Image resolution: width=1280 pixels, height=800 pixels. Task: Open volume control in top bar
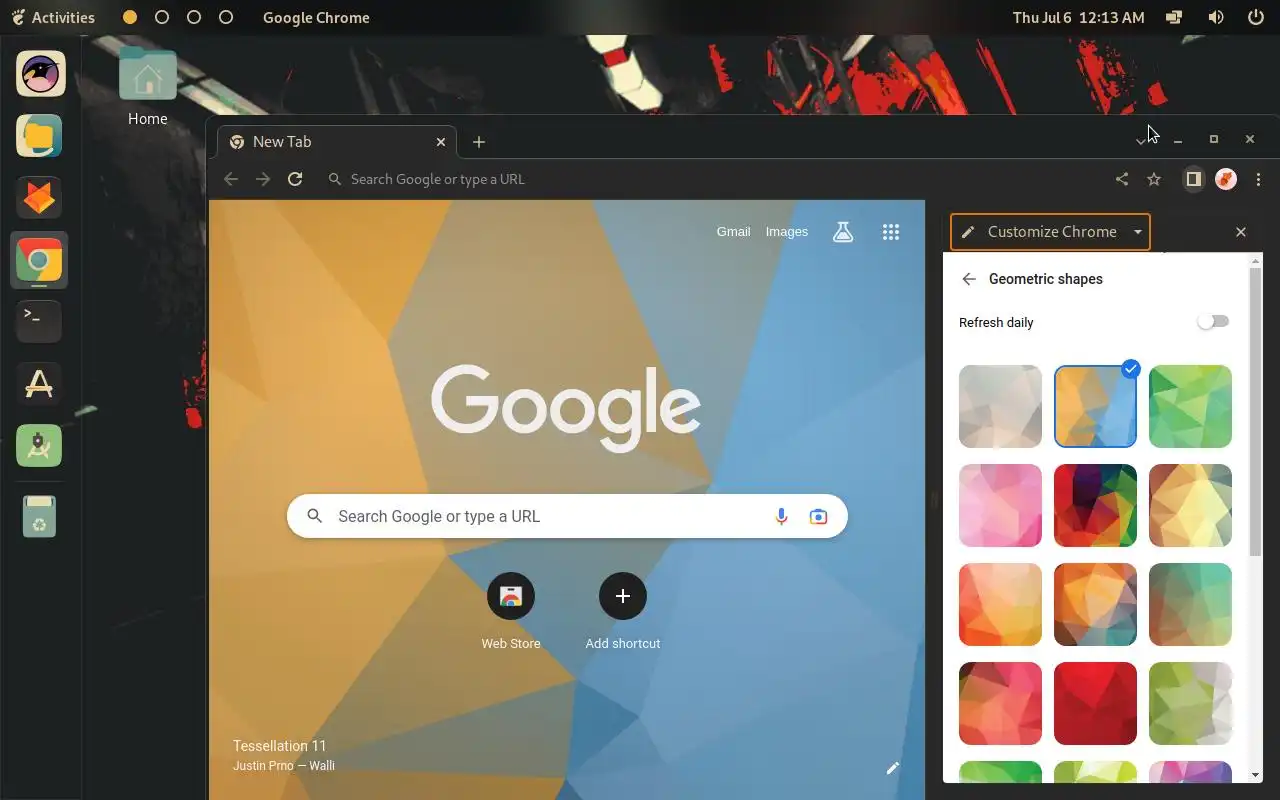(1216, 17)
